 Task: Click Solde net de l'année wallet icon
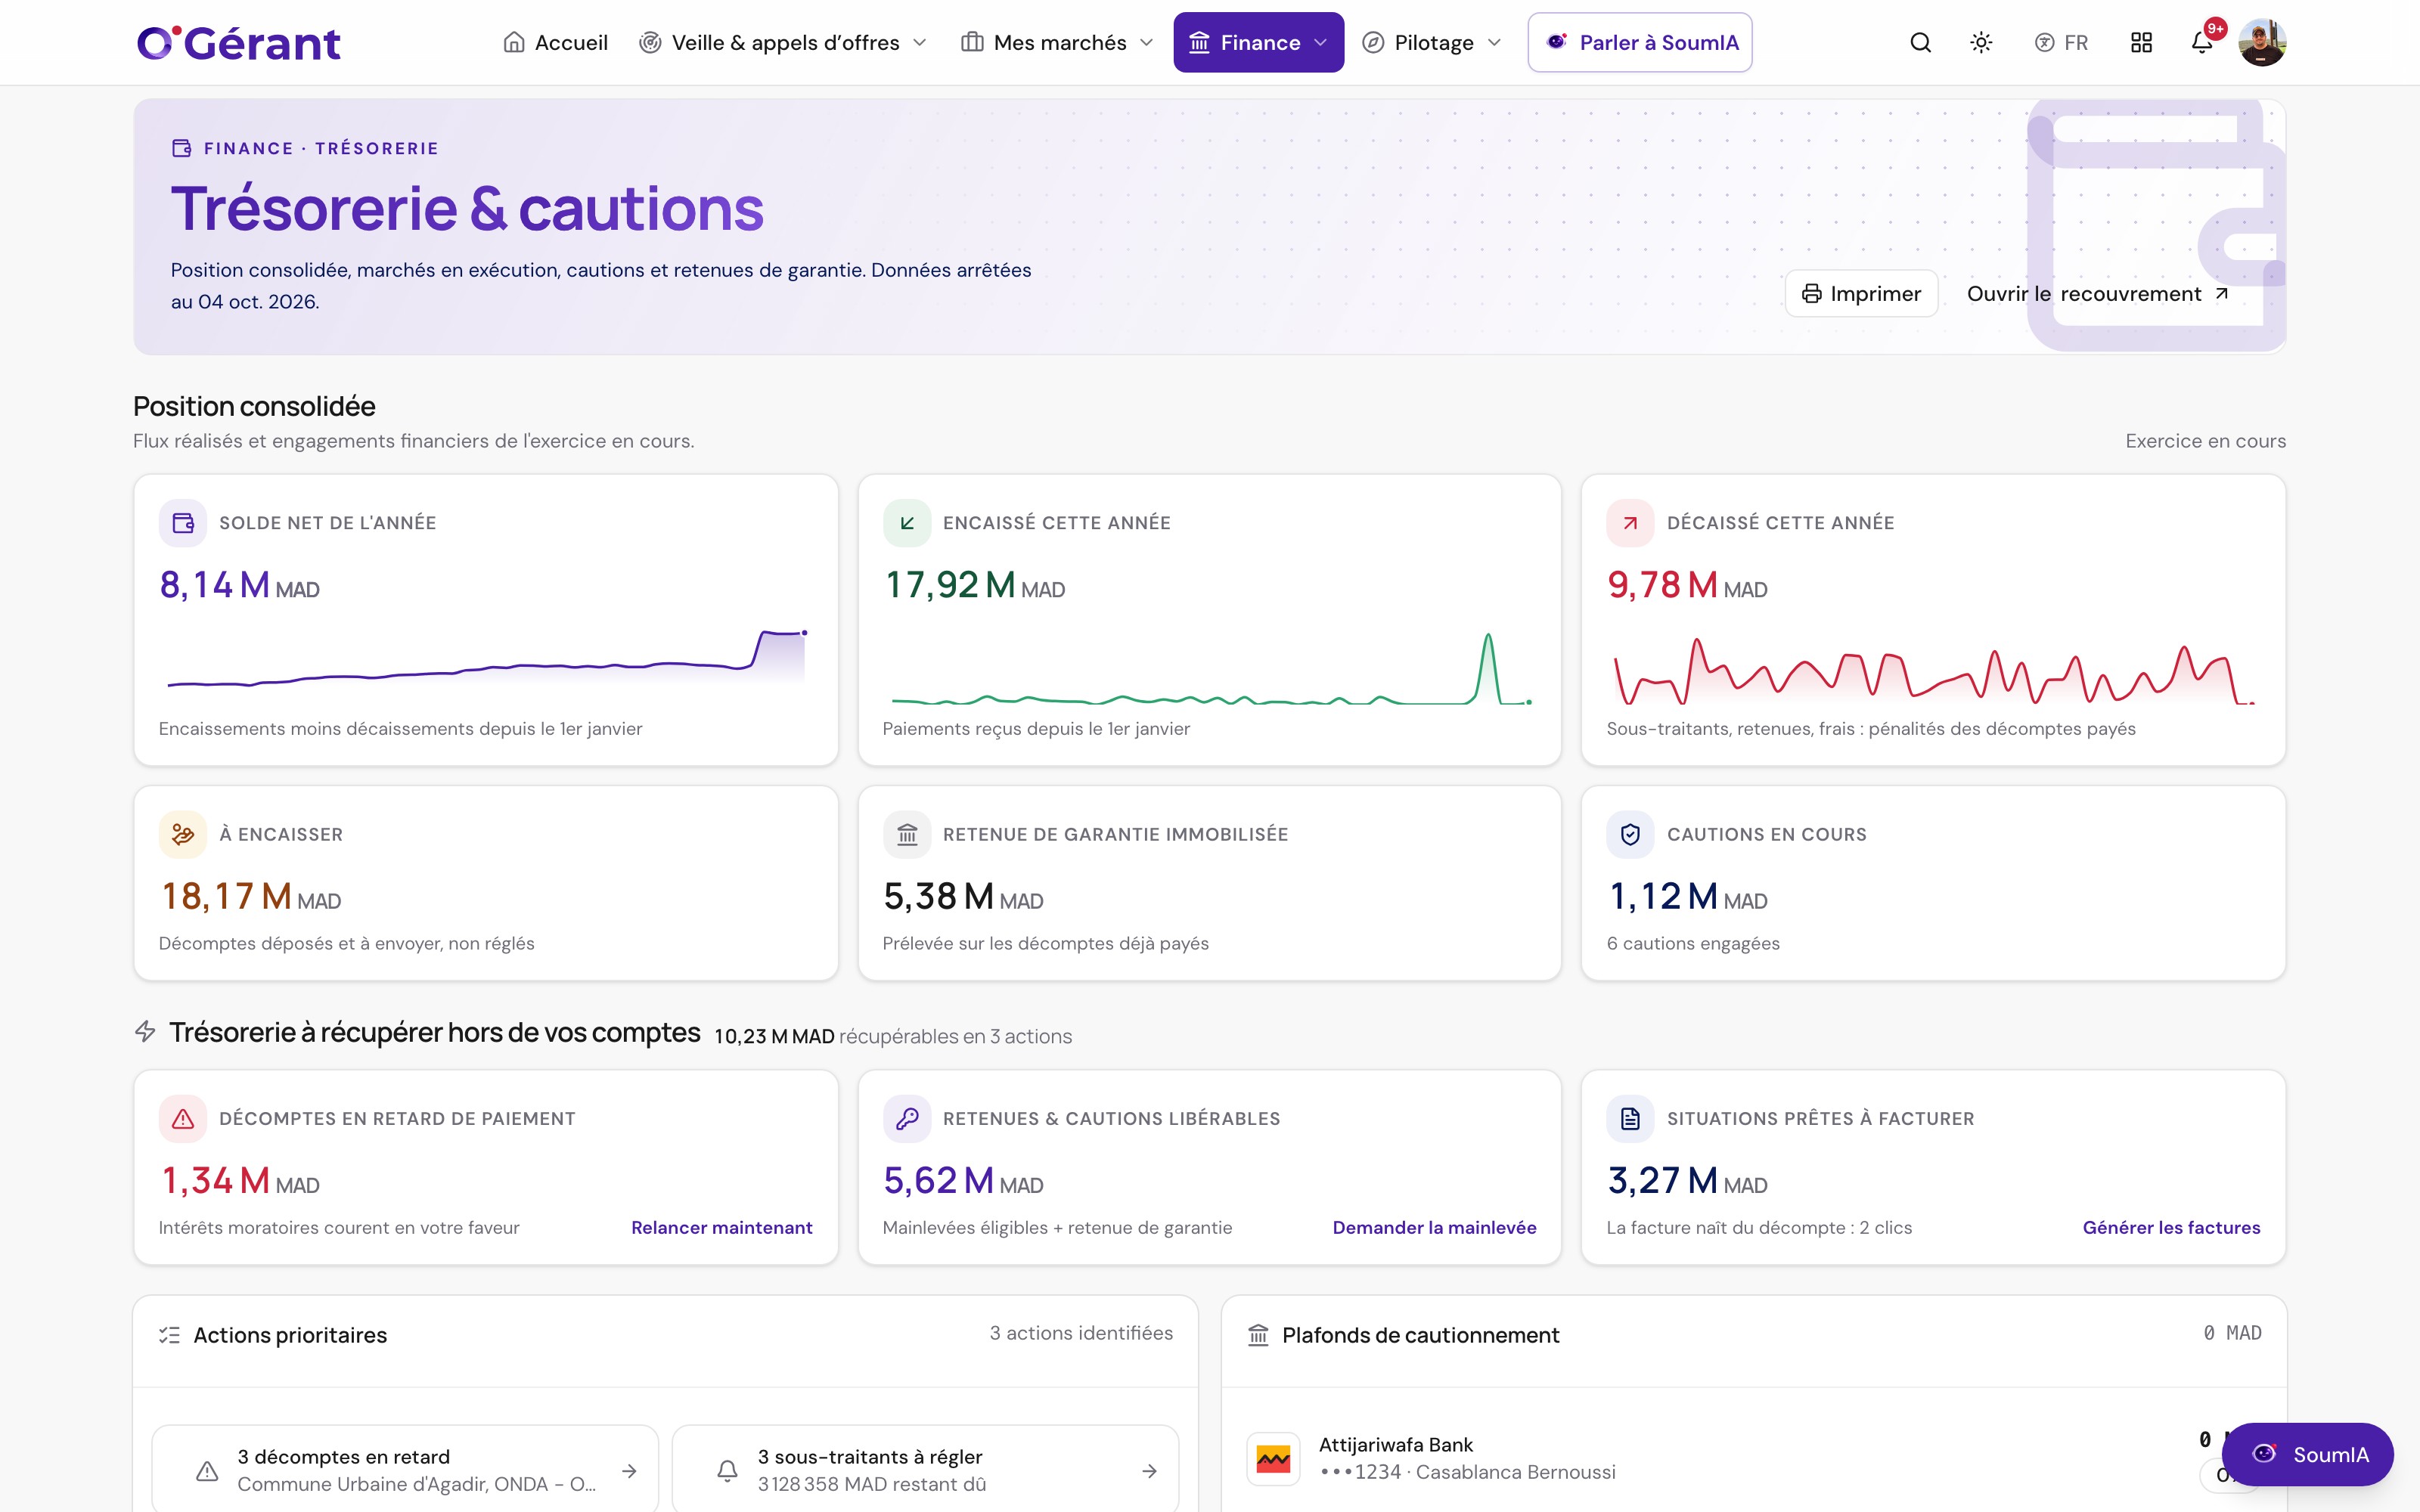(x=183, y=523)
